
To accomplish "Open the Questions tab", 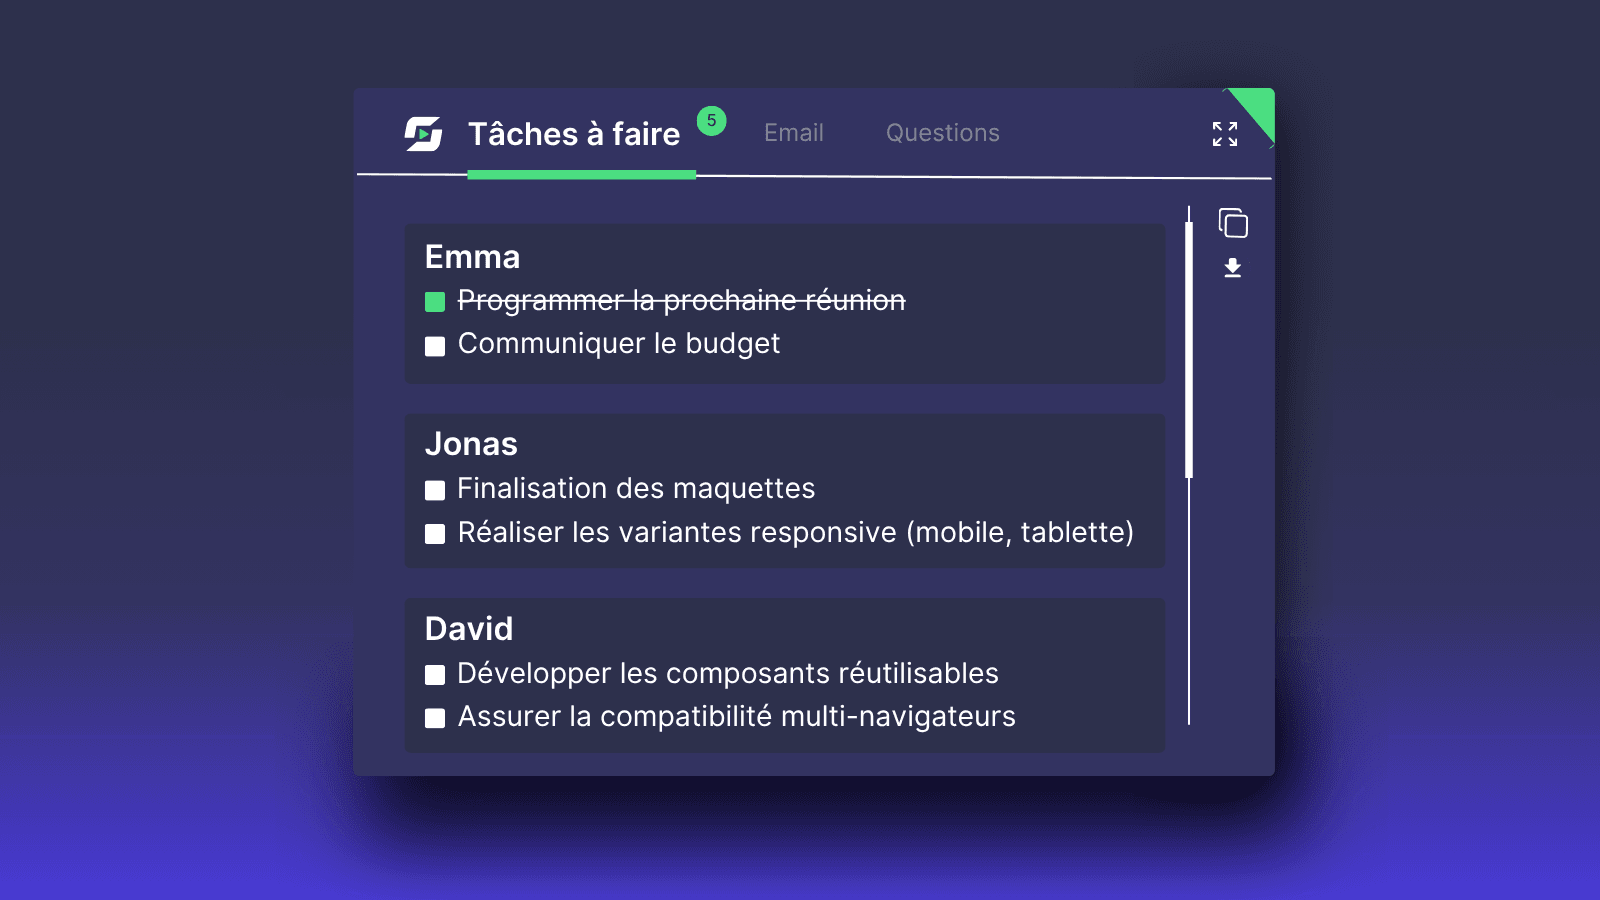I will (x=942, y=133).
